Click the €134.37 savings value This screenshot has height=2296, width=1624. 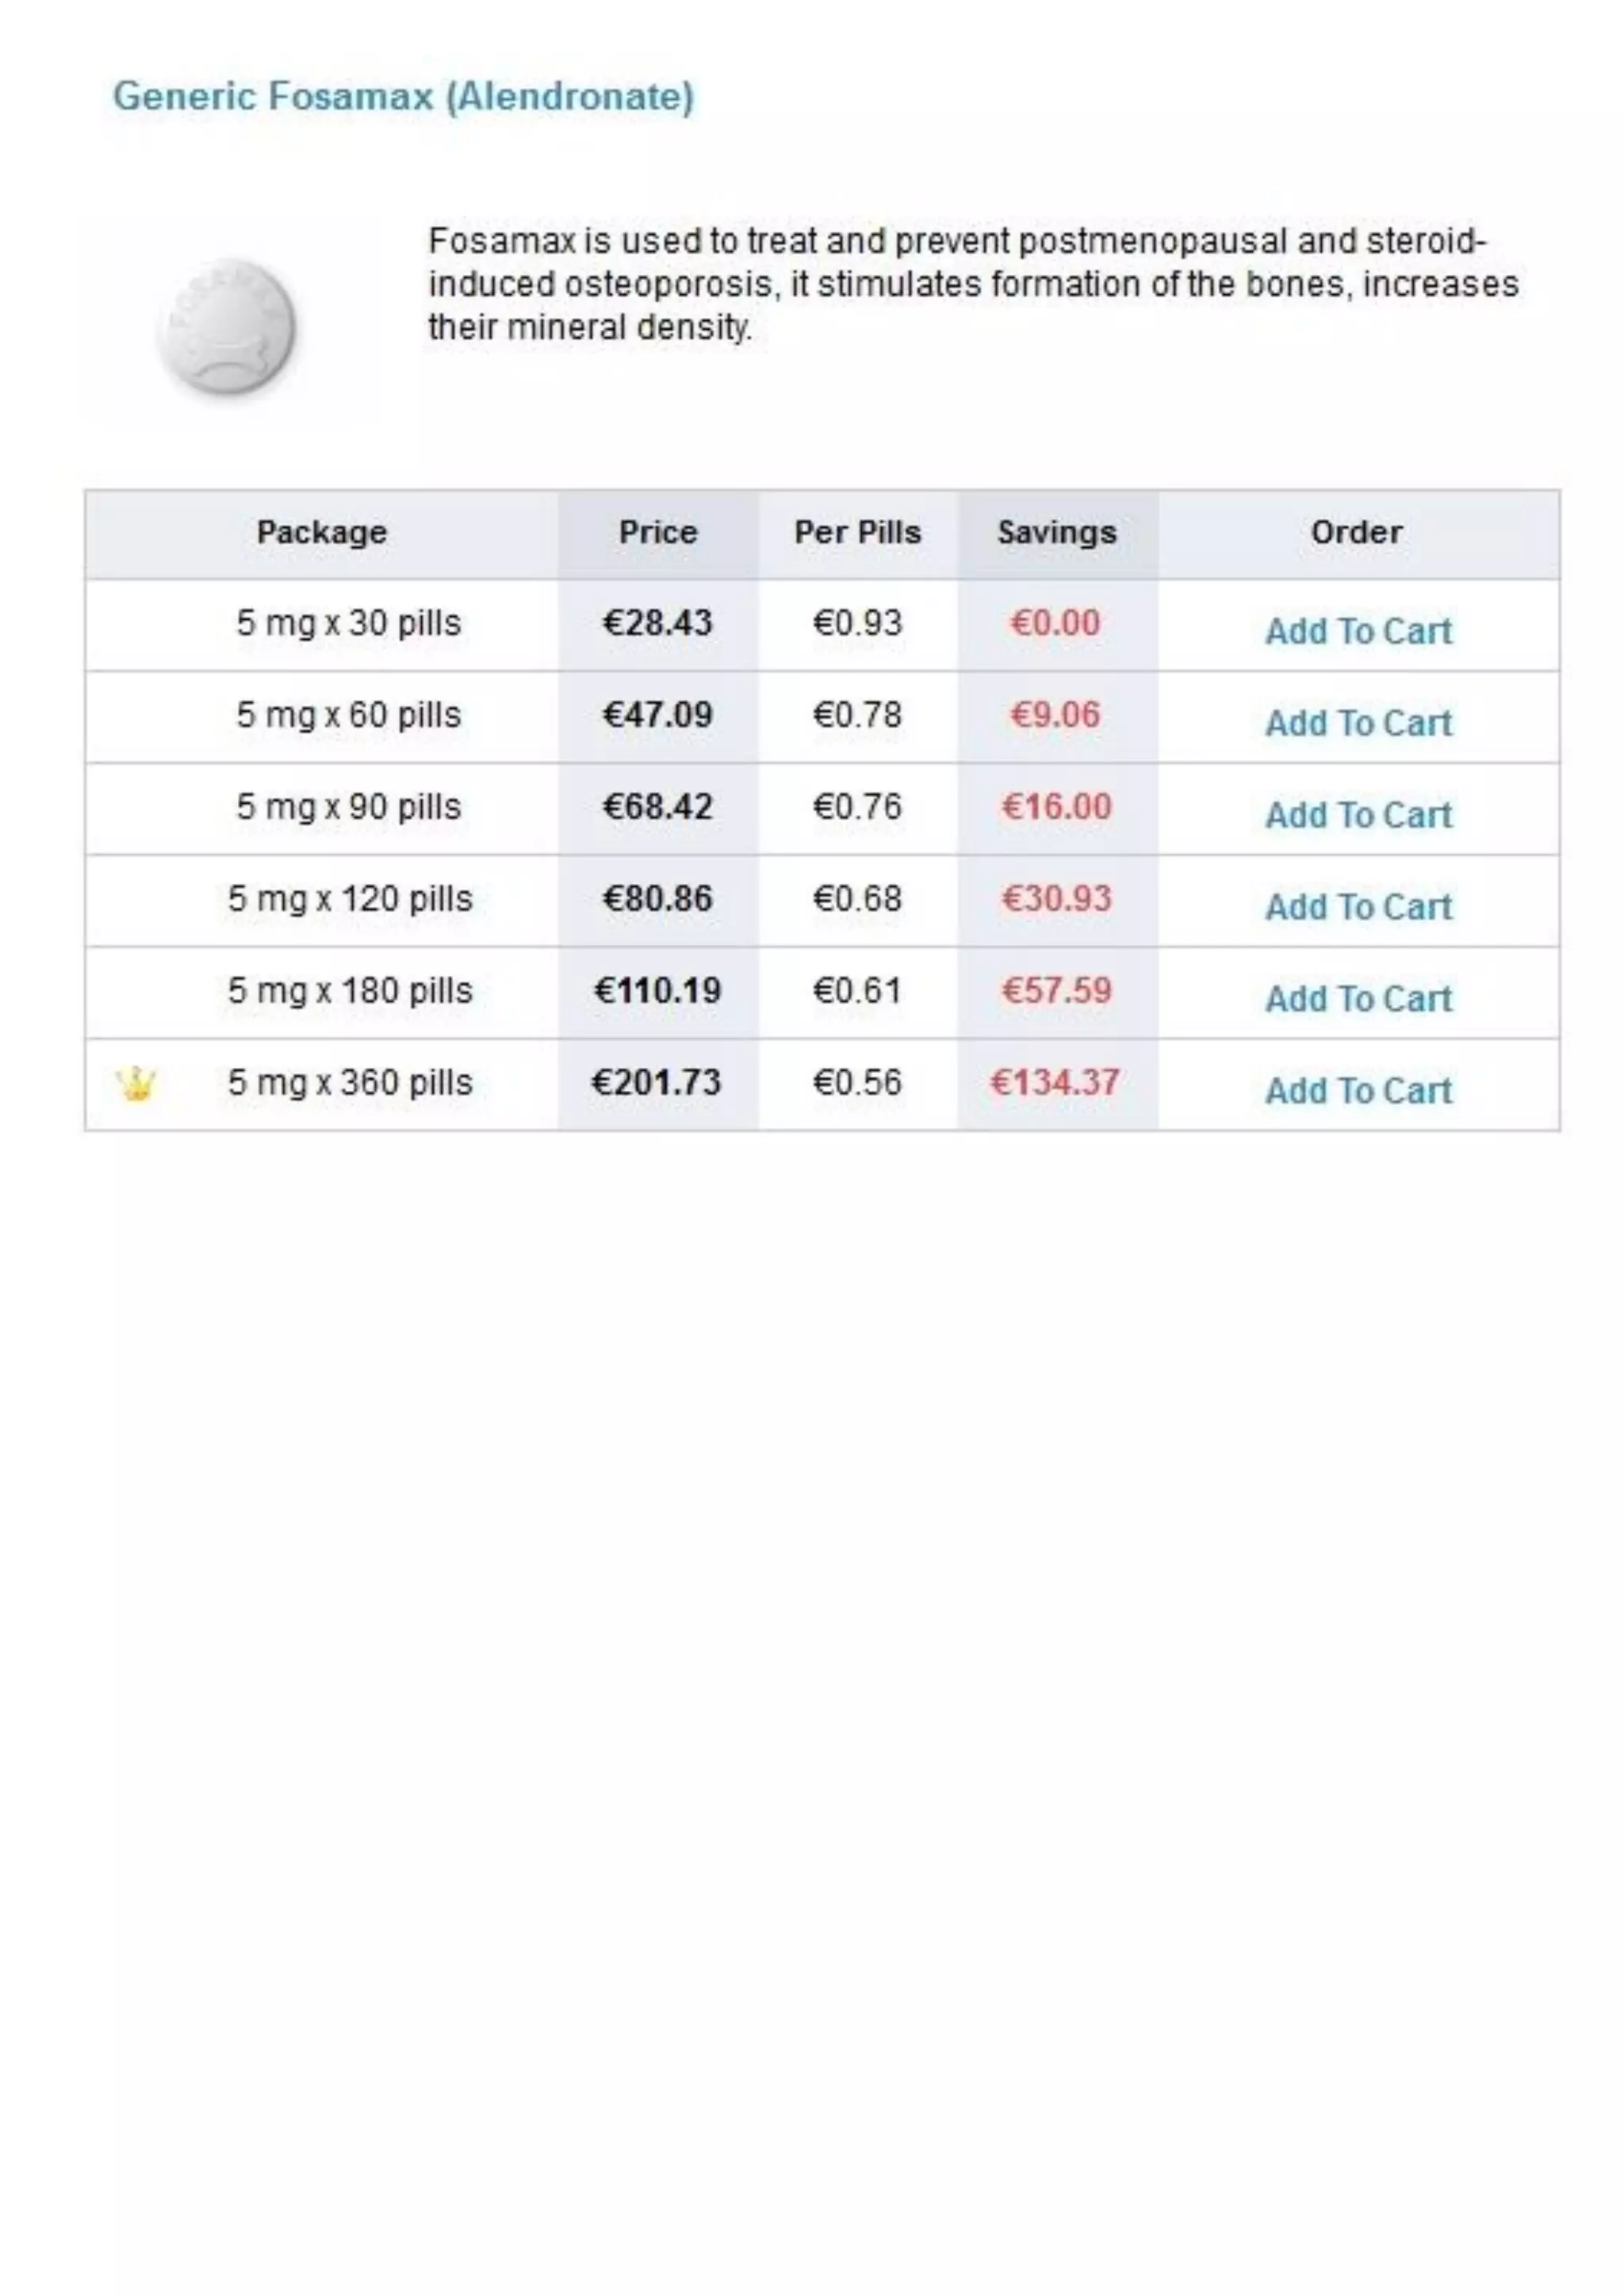1055,1082
